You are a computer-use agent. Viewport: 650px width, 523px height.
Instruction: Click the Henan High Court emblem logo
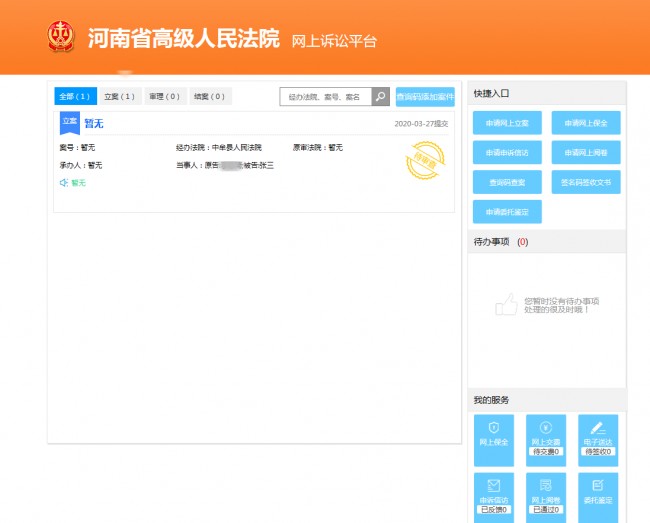(61, 36)
